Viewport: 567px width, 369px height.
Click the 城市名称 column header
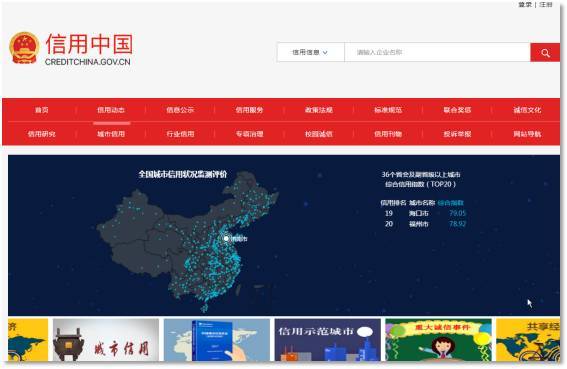point(422,203)
